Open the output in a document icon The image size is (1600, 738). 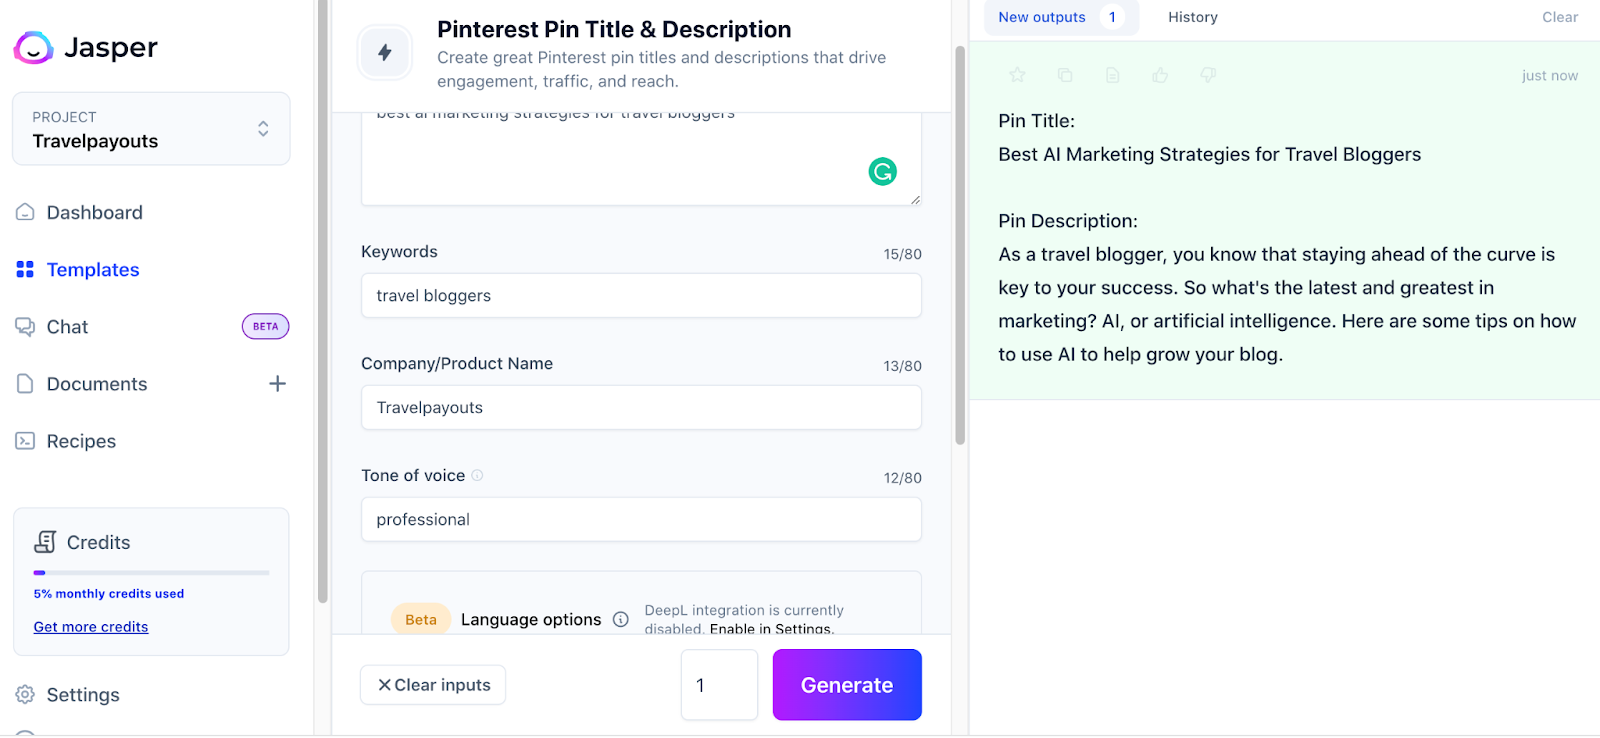[1112, 75]
